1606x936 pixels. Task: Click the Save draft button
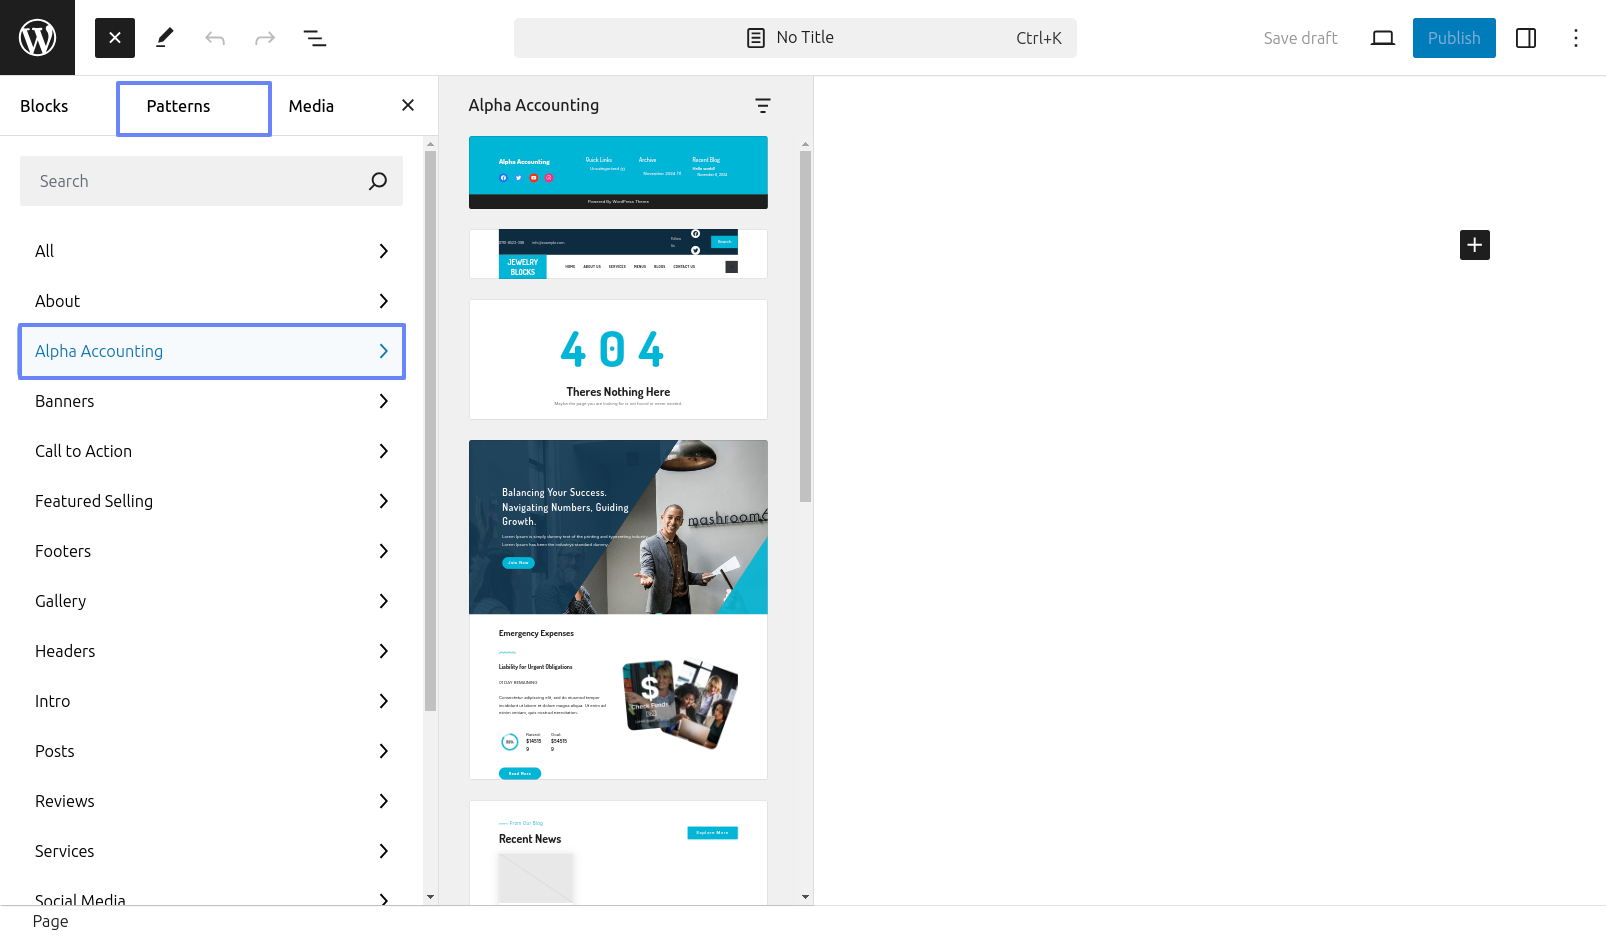pyautogui.click(x=1300, y=38)
